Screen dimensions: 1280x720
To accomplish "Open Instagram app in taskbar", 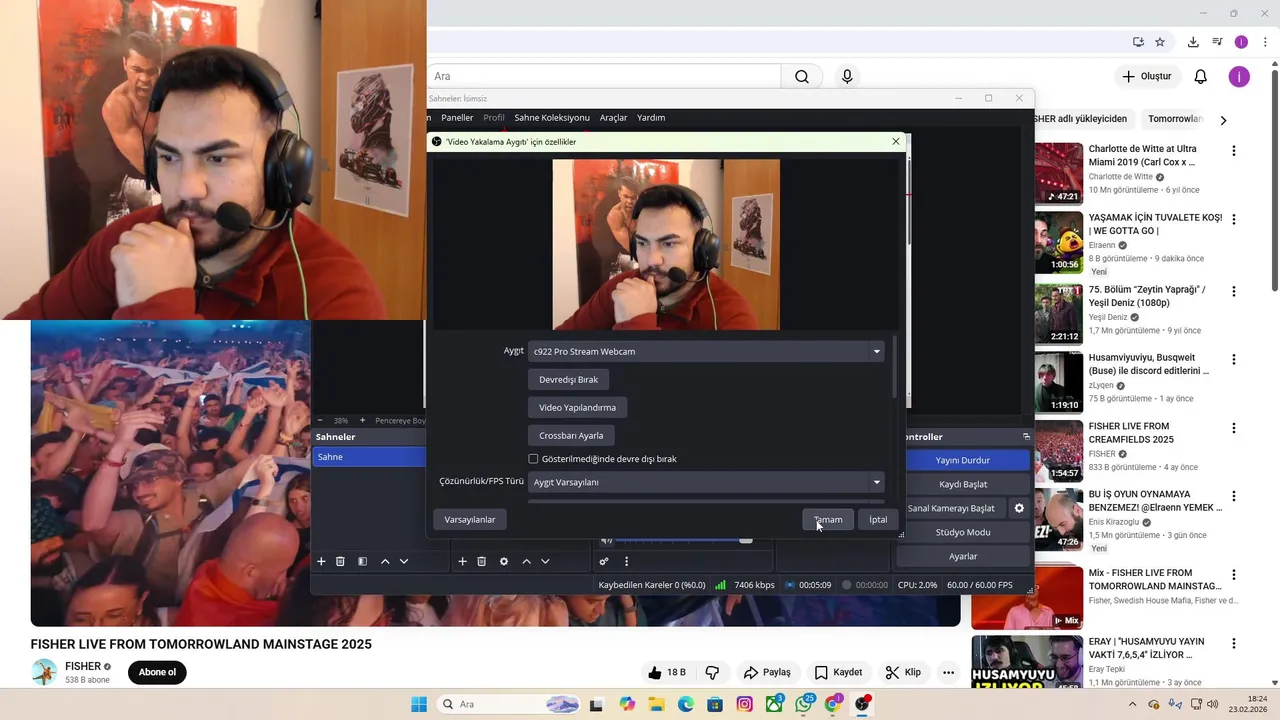I will point(744,704).
